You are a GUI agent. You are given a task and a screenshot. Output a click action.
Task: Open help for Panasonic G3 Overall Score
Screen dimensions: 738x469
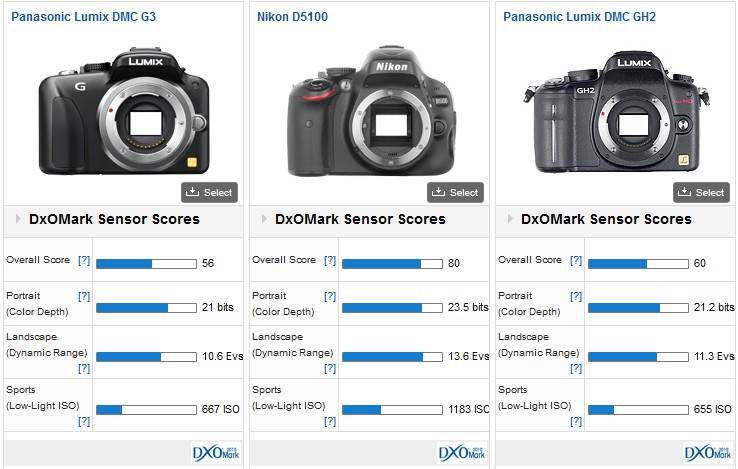click(84, 260)
